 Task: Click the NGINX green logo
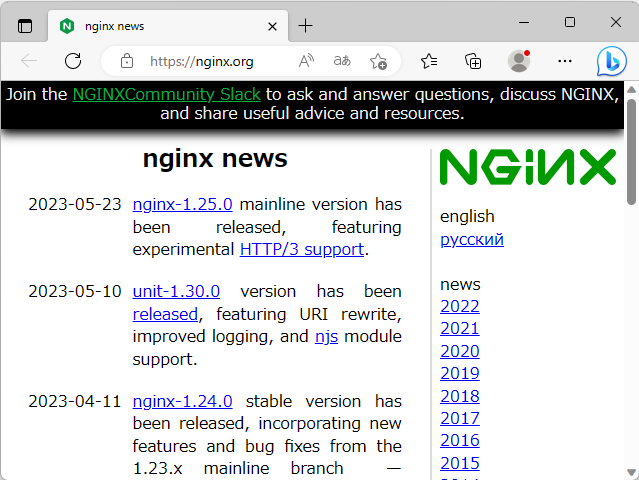coord(528,167)
